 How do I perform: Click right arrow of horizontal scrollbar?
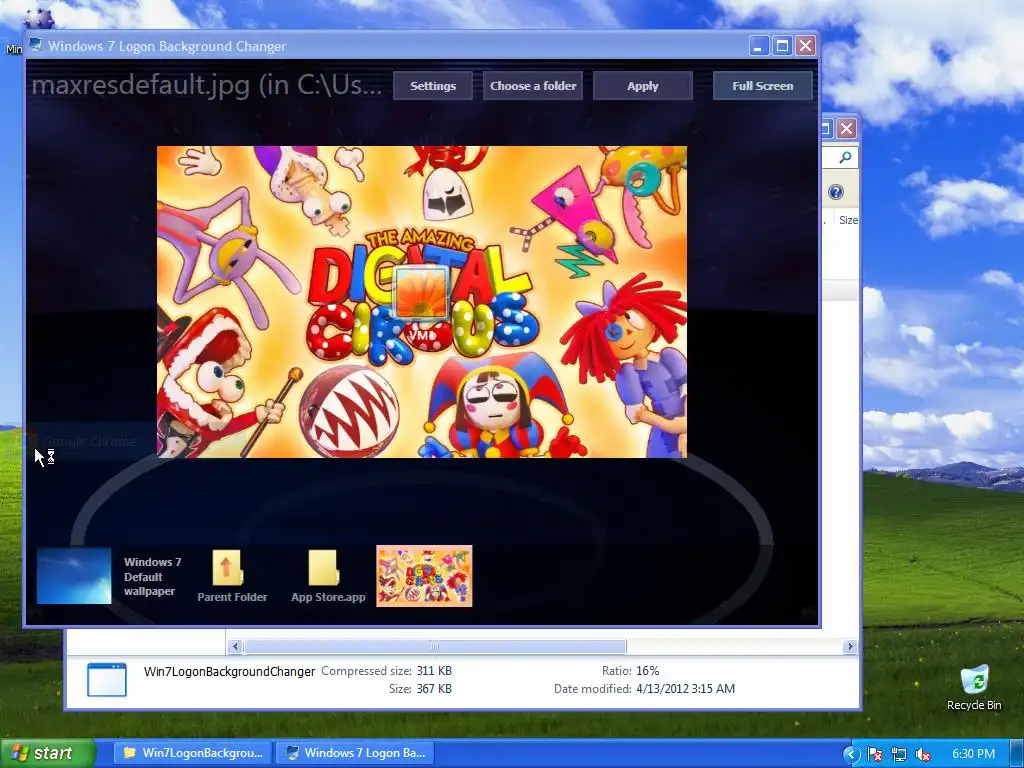[850, 647]
